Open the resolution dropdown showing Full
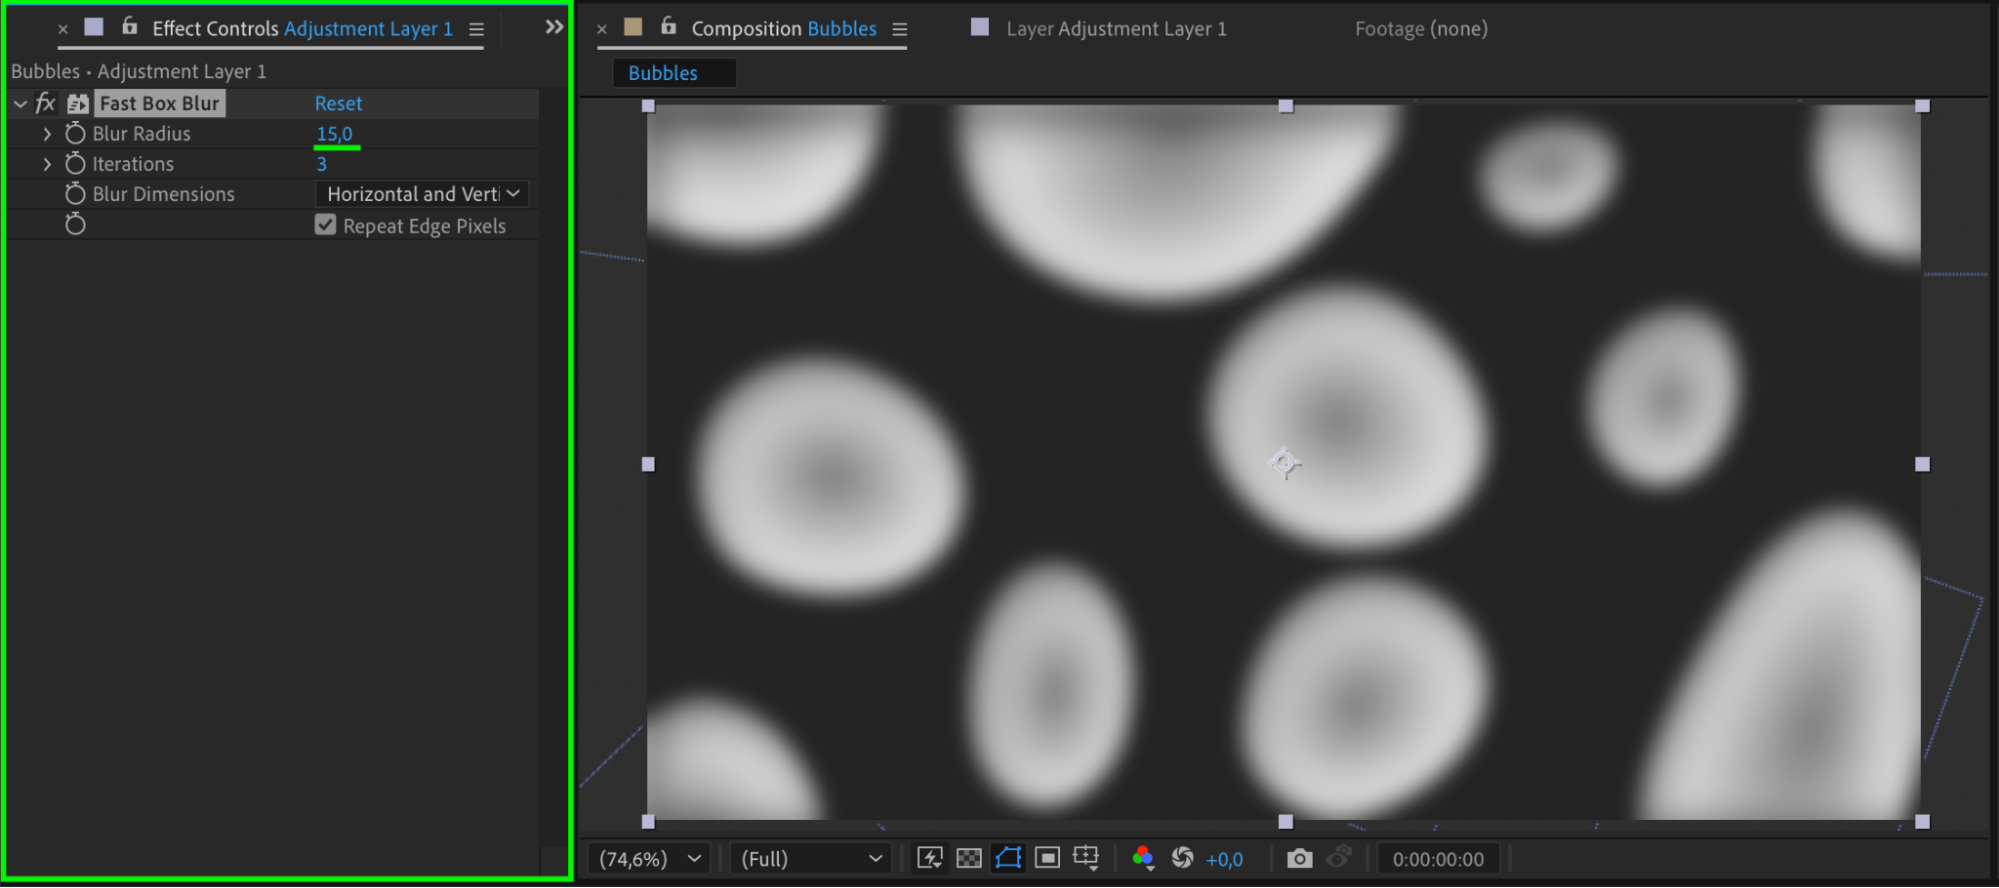The image size is (1999, 888). point(811,858)
